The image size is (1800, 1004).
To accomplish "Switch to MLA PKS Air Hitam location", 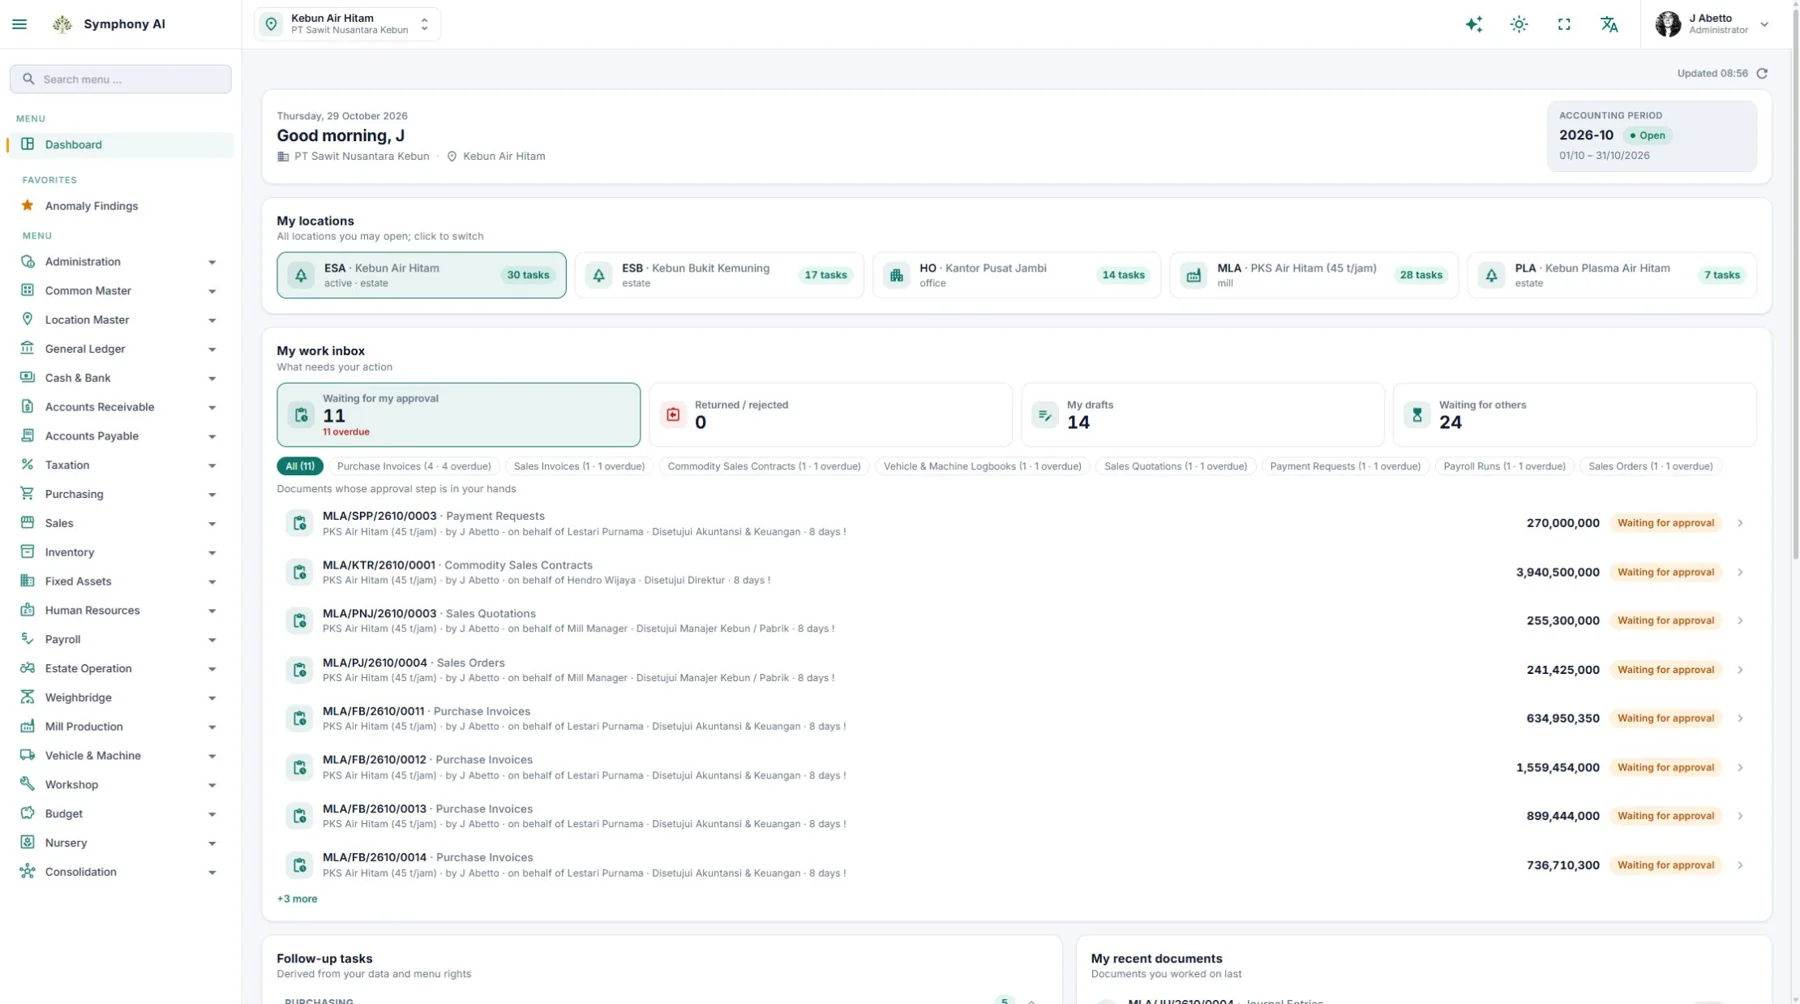I will (1313, 275).
